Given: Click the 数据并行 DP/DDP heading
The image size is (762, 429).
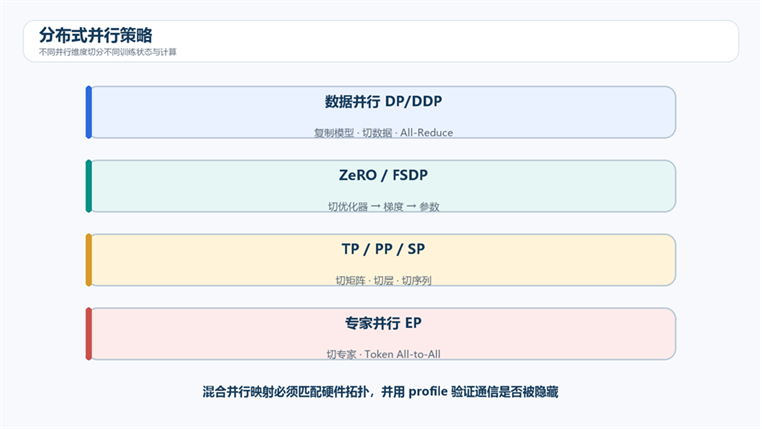Looking at the screenshot, I should 383,102.
